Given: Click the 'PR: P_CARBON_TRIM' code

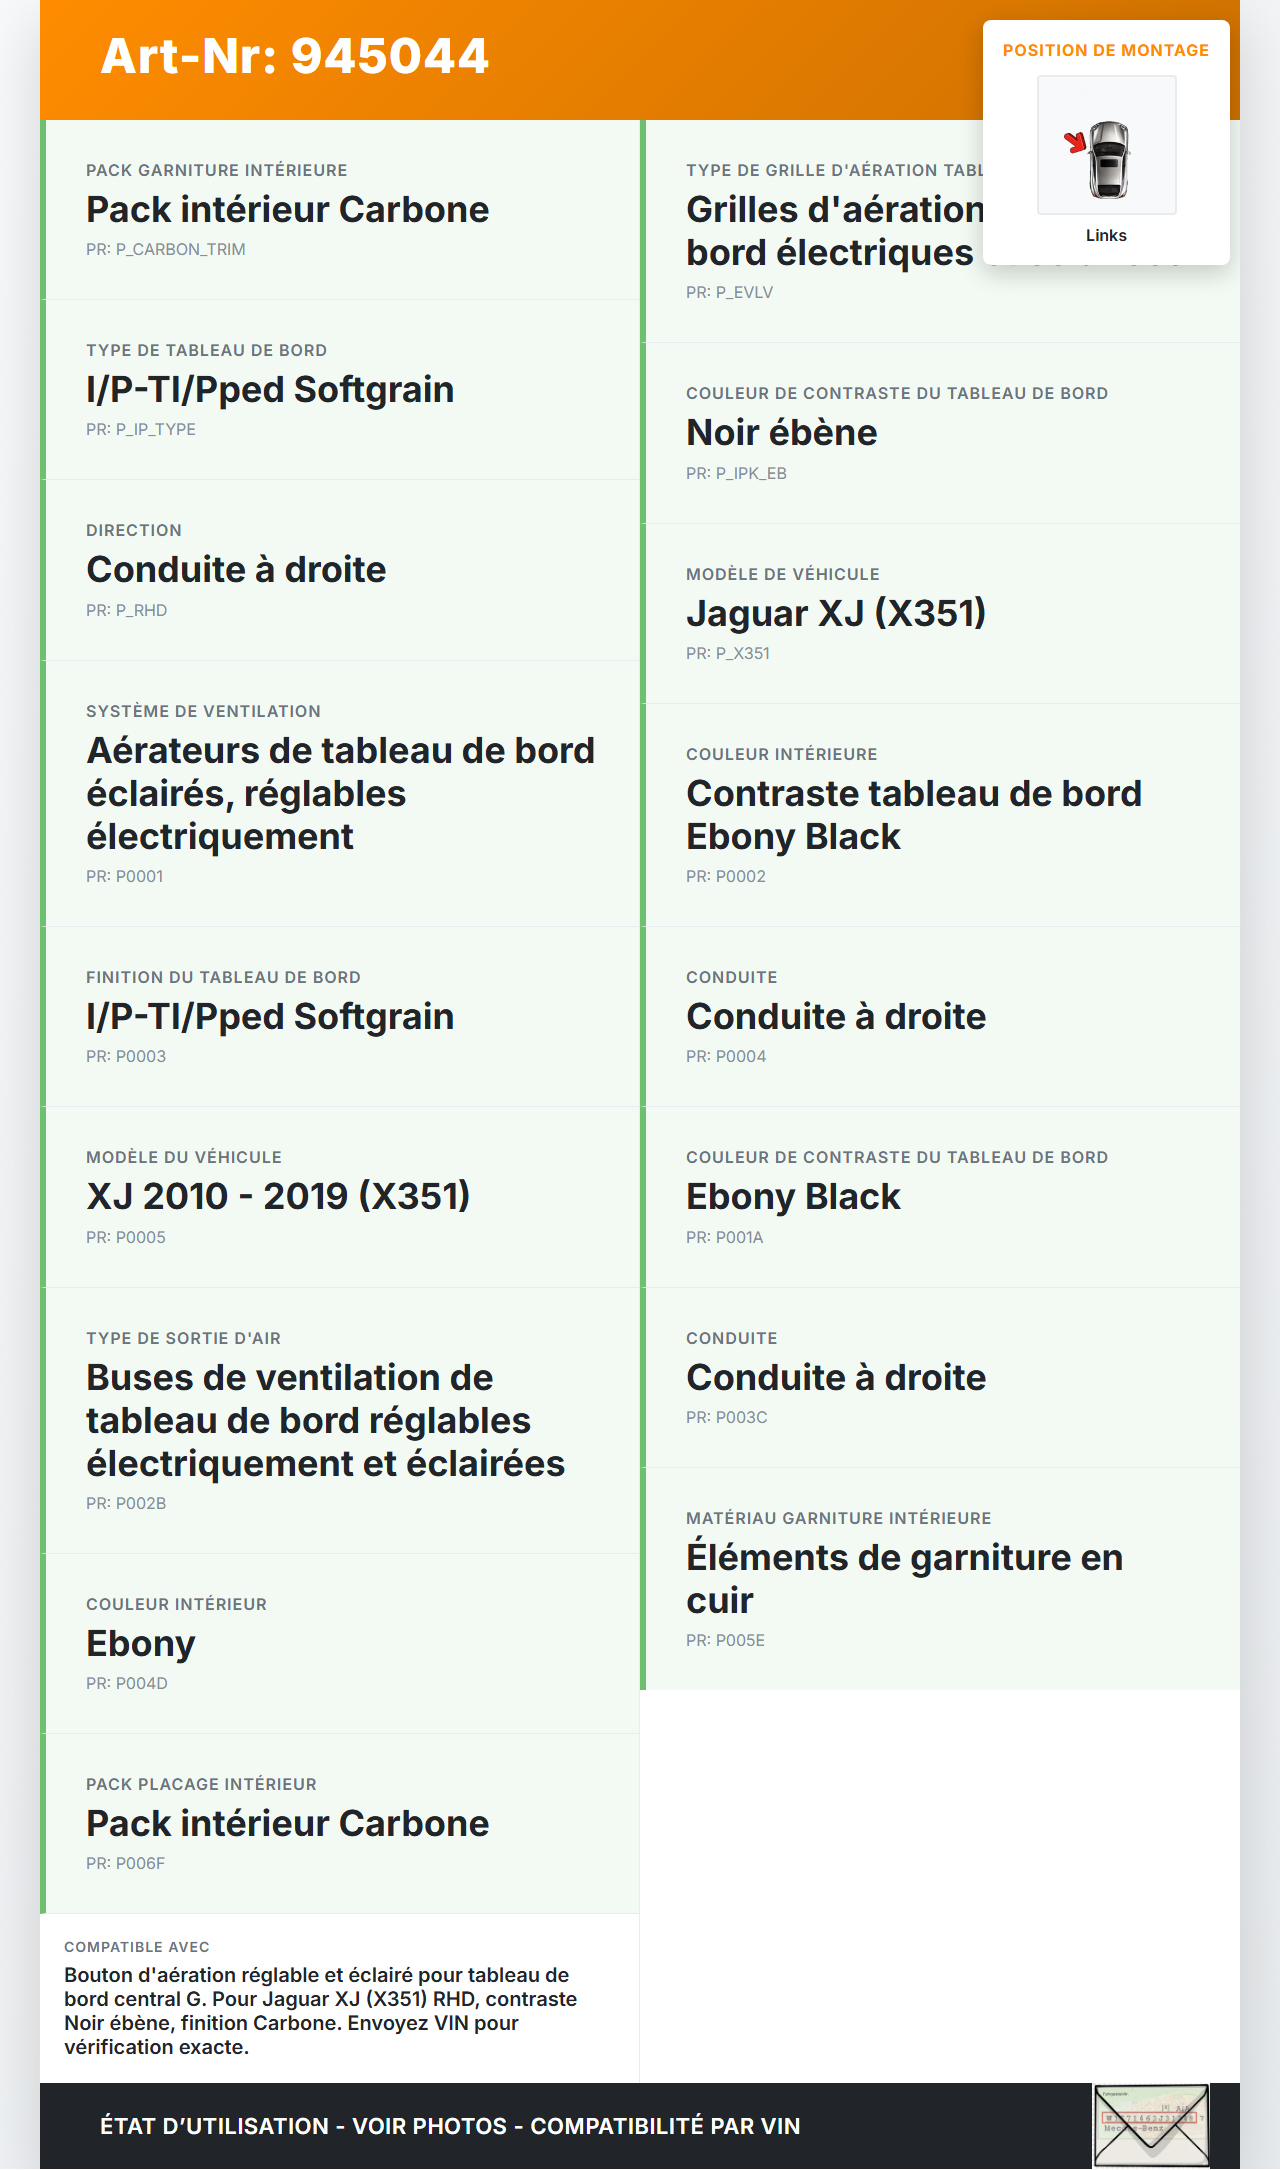Looking at the screenshot, I should [x=165, y=249].
